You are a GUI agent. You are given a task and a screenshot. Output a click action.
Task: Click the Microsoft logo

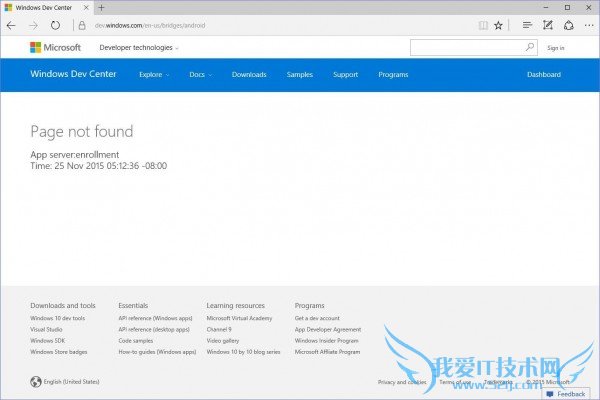click(55, 47)
